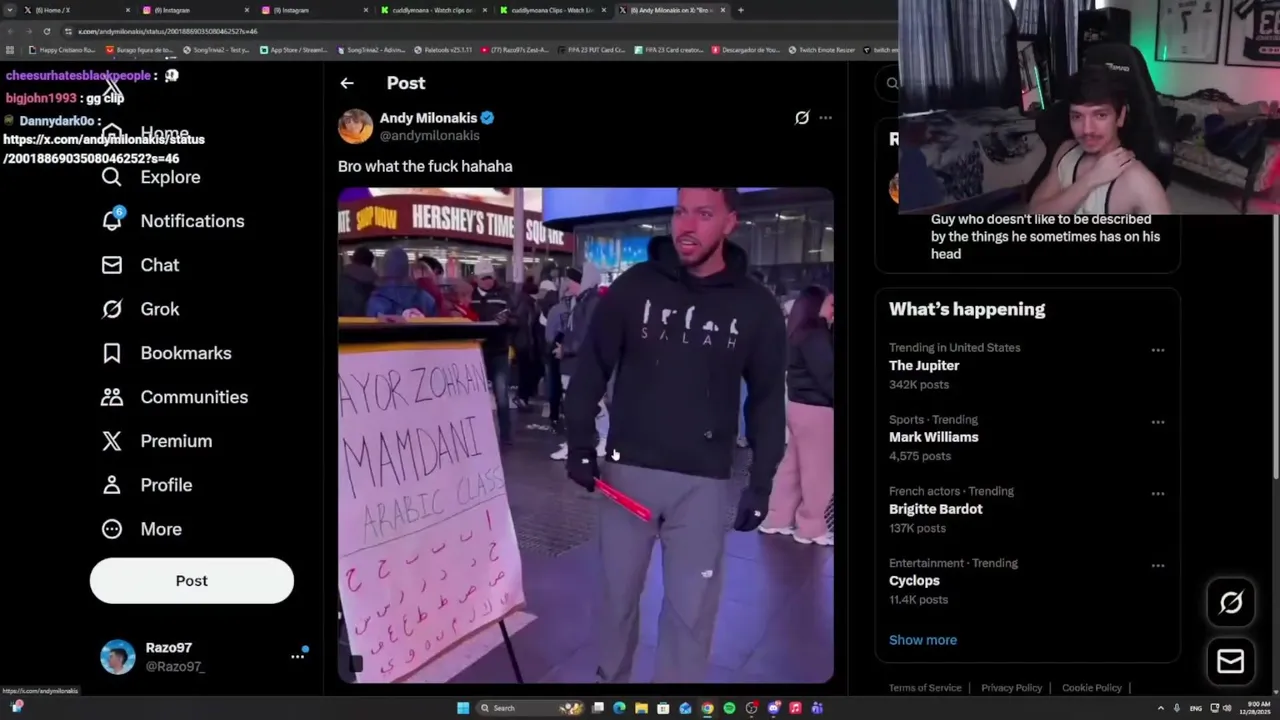Open the taskbar clock and date

click(1253, 708)
